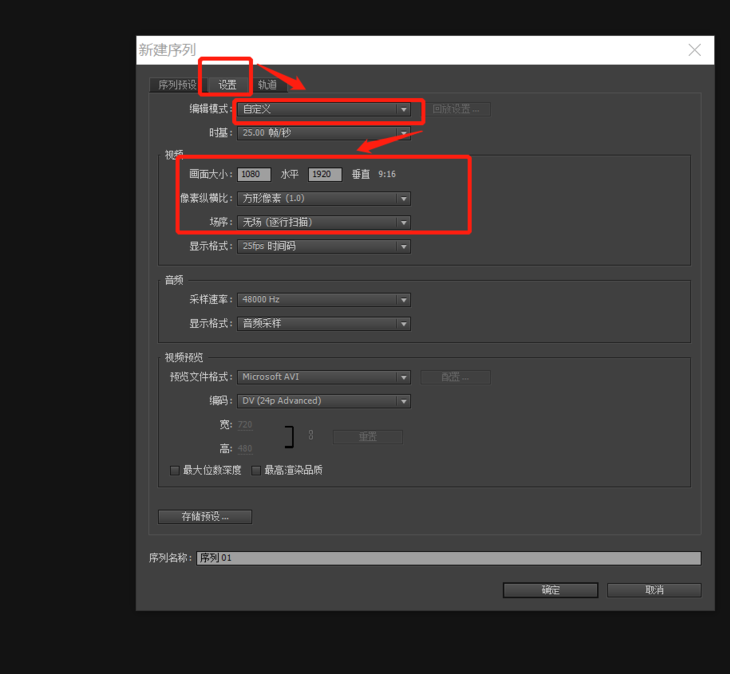Click the 序列名称 input field
Viewport: 730px width, 674px height.
pyautogui.click(x=449, y=558)
